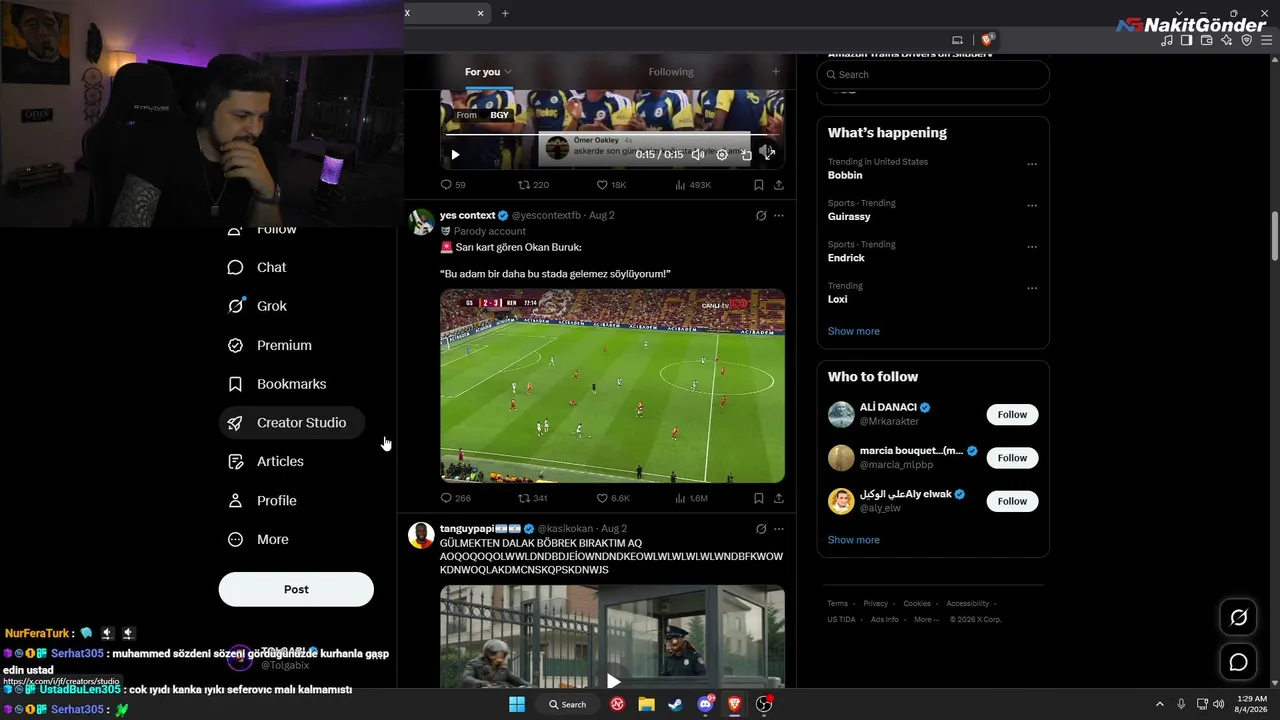Open the Privacy footer link
This screenshot has height=720, width=1280.
tap(876, 604)
